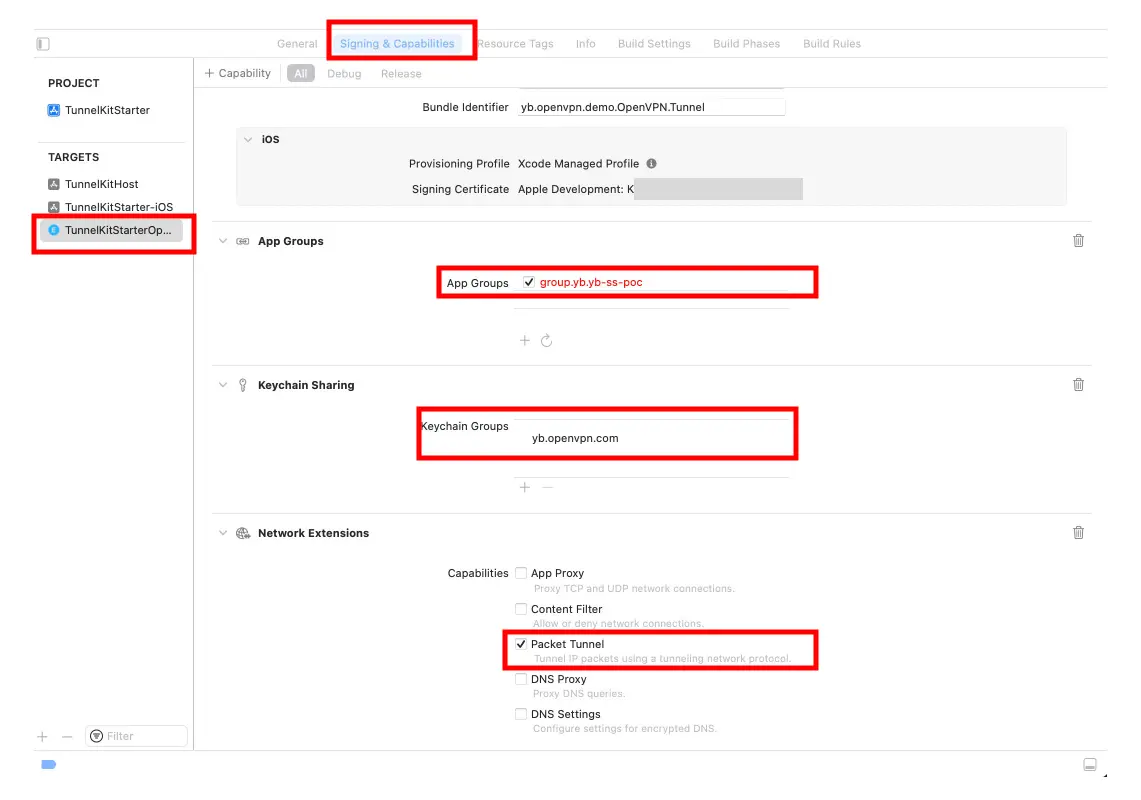Toggle the navigator sidebar panel icon

tap(43, 44)
